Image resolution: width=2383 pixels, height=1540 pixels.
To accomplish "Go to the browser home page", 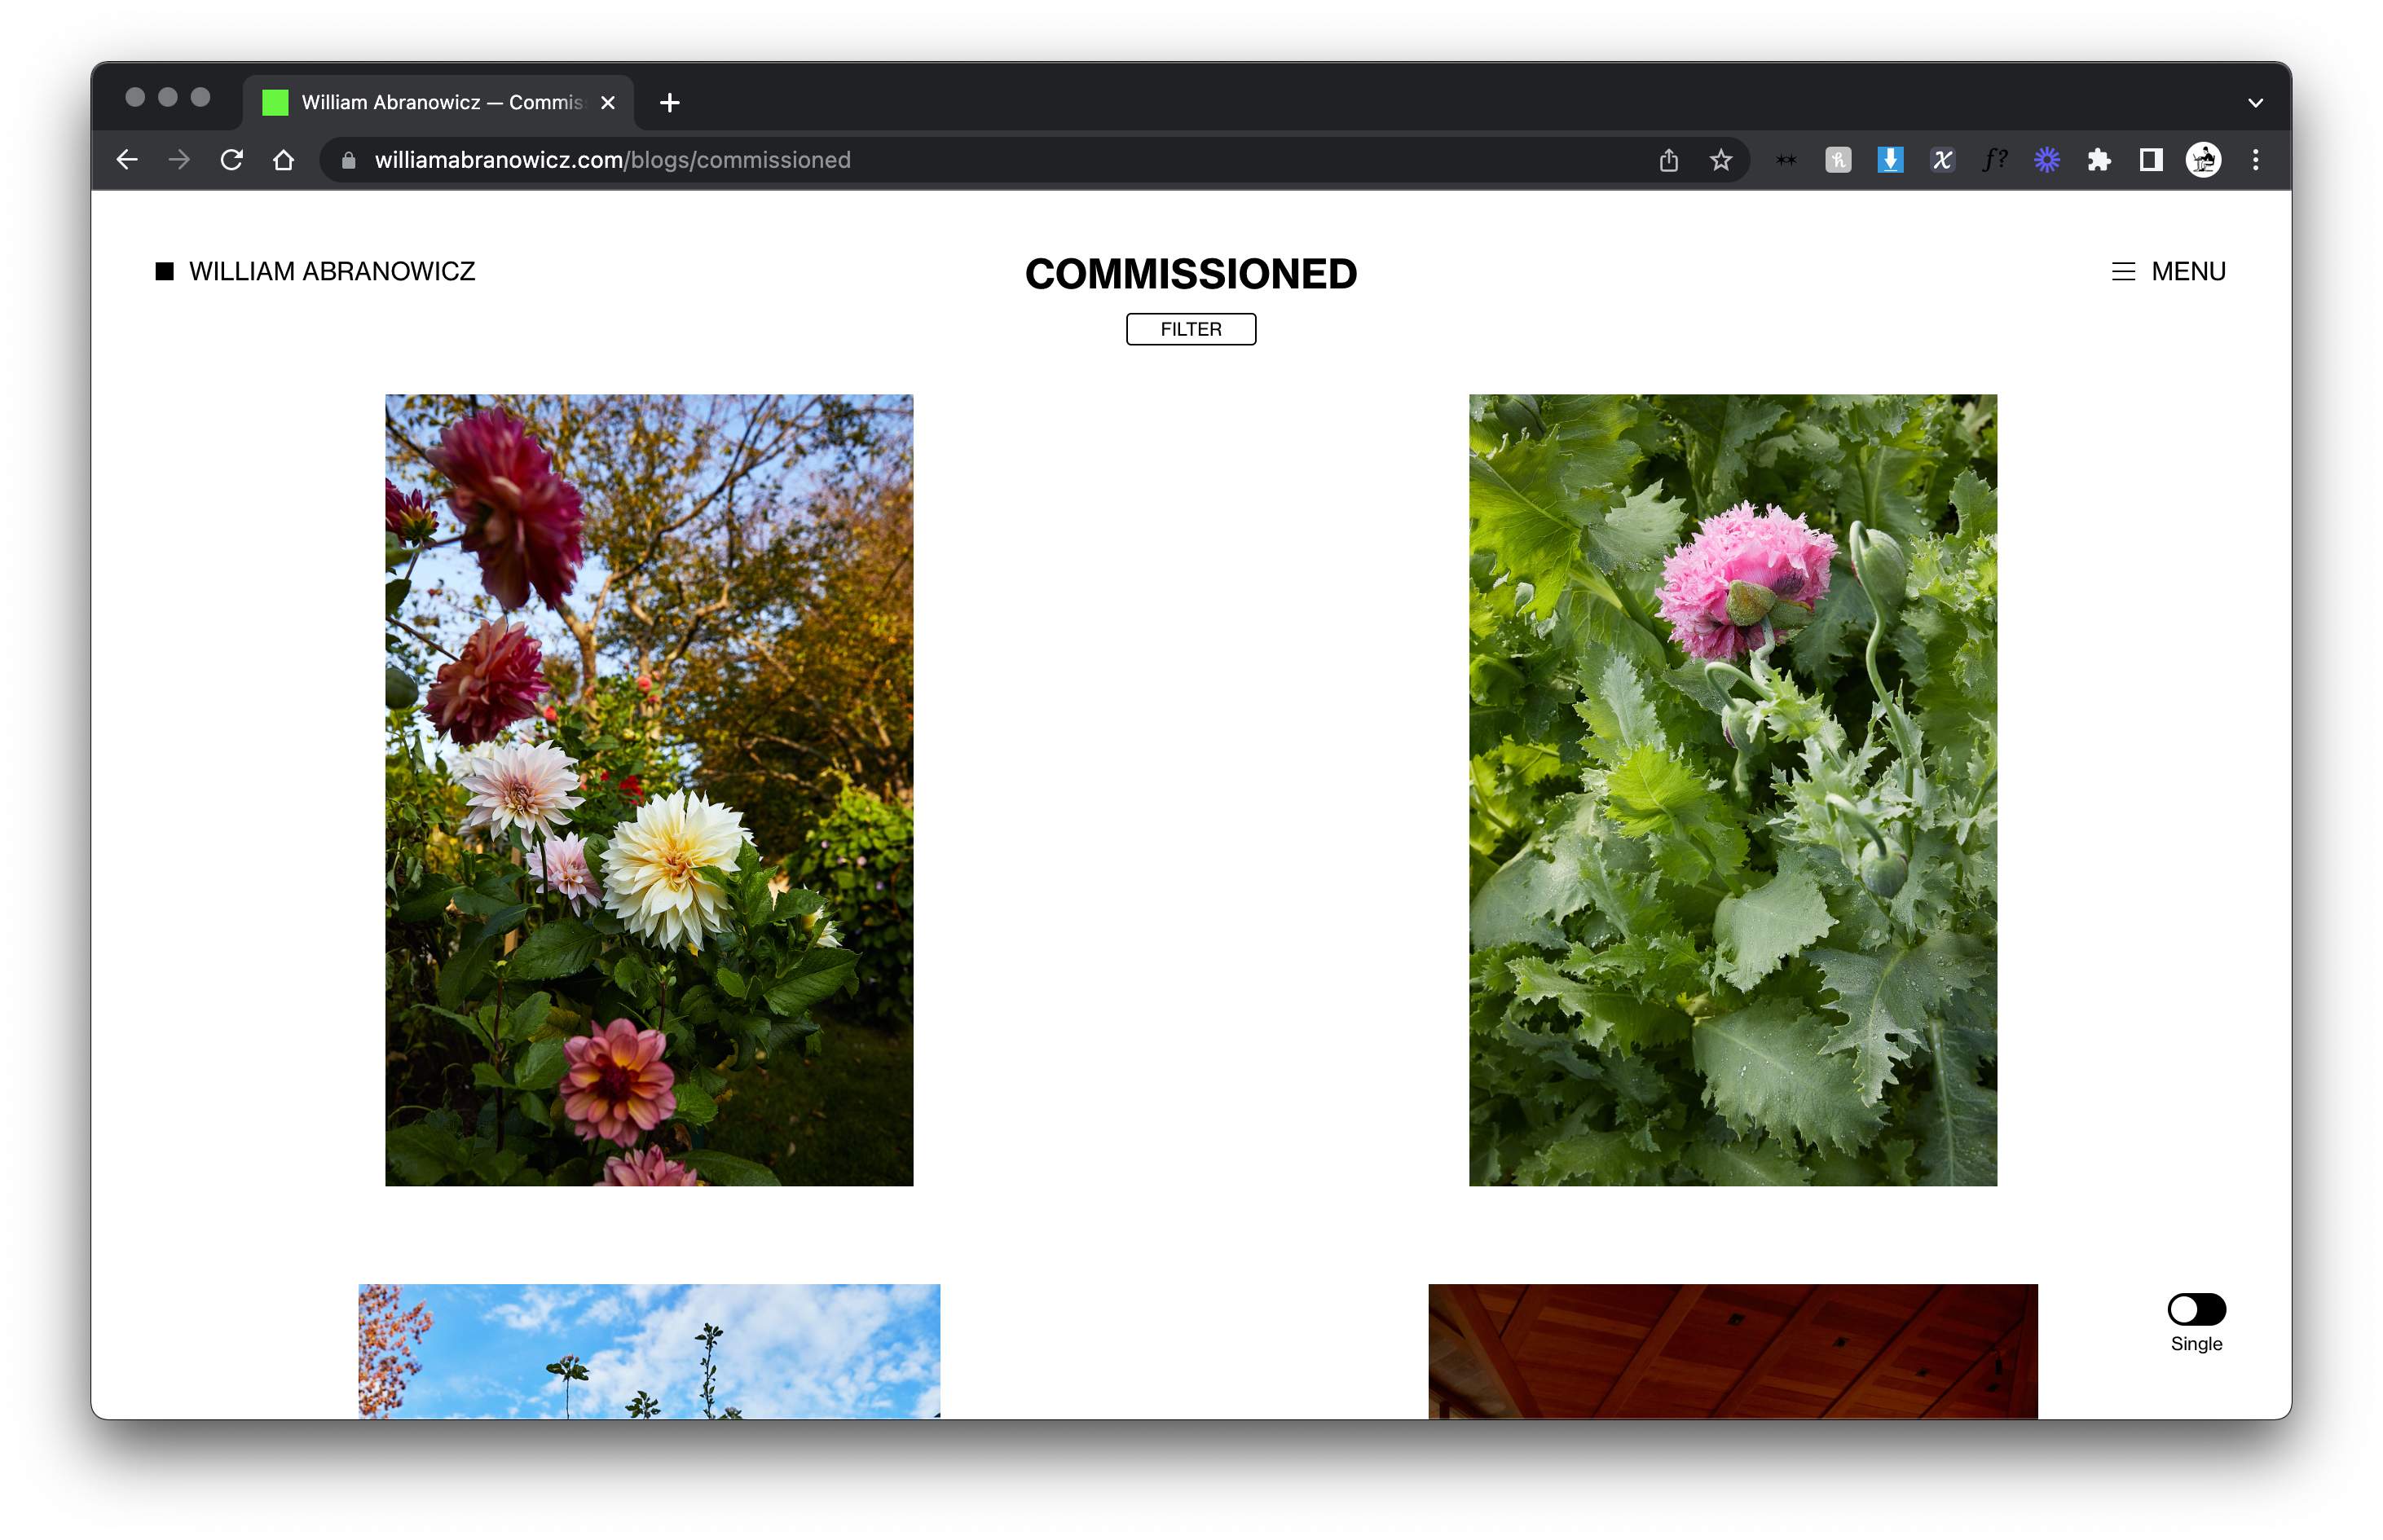I will pos(284,160).
